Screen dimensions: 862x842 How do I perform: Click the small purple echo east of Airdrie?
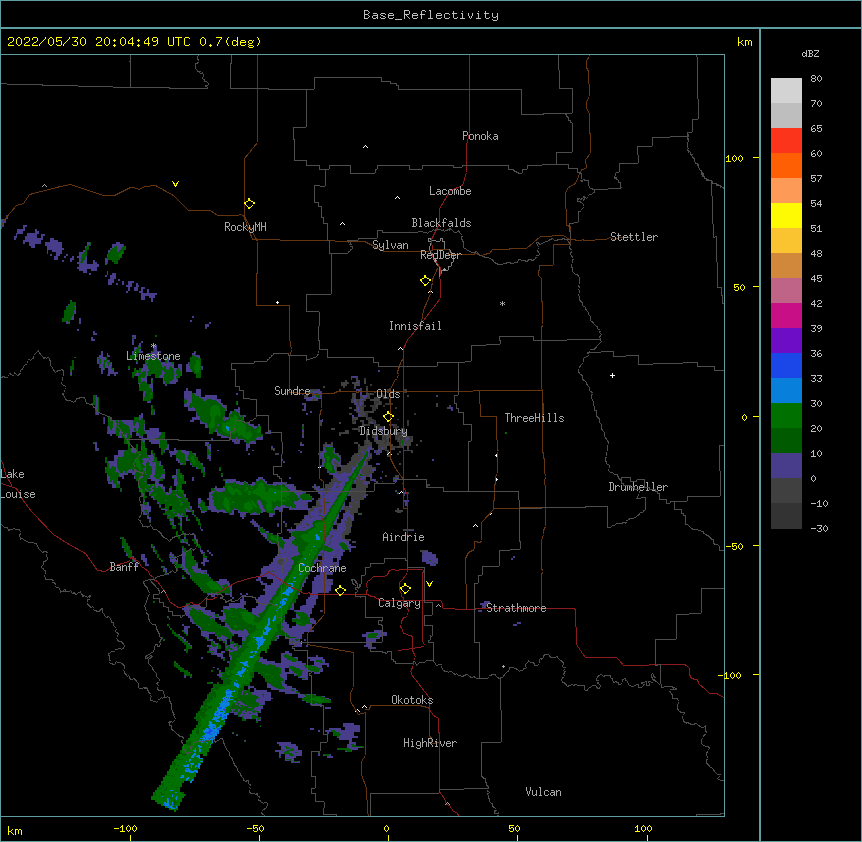430,559
